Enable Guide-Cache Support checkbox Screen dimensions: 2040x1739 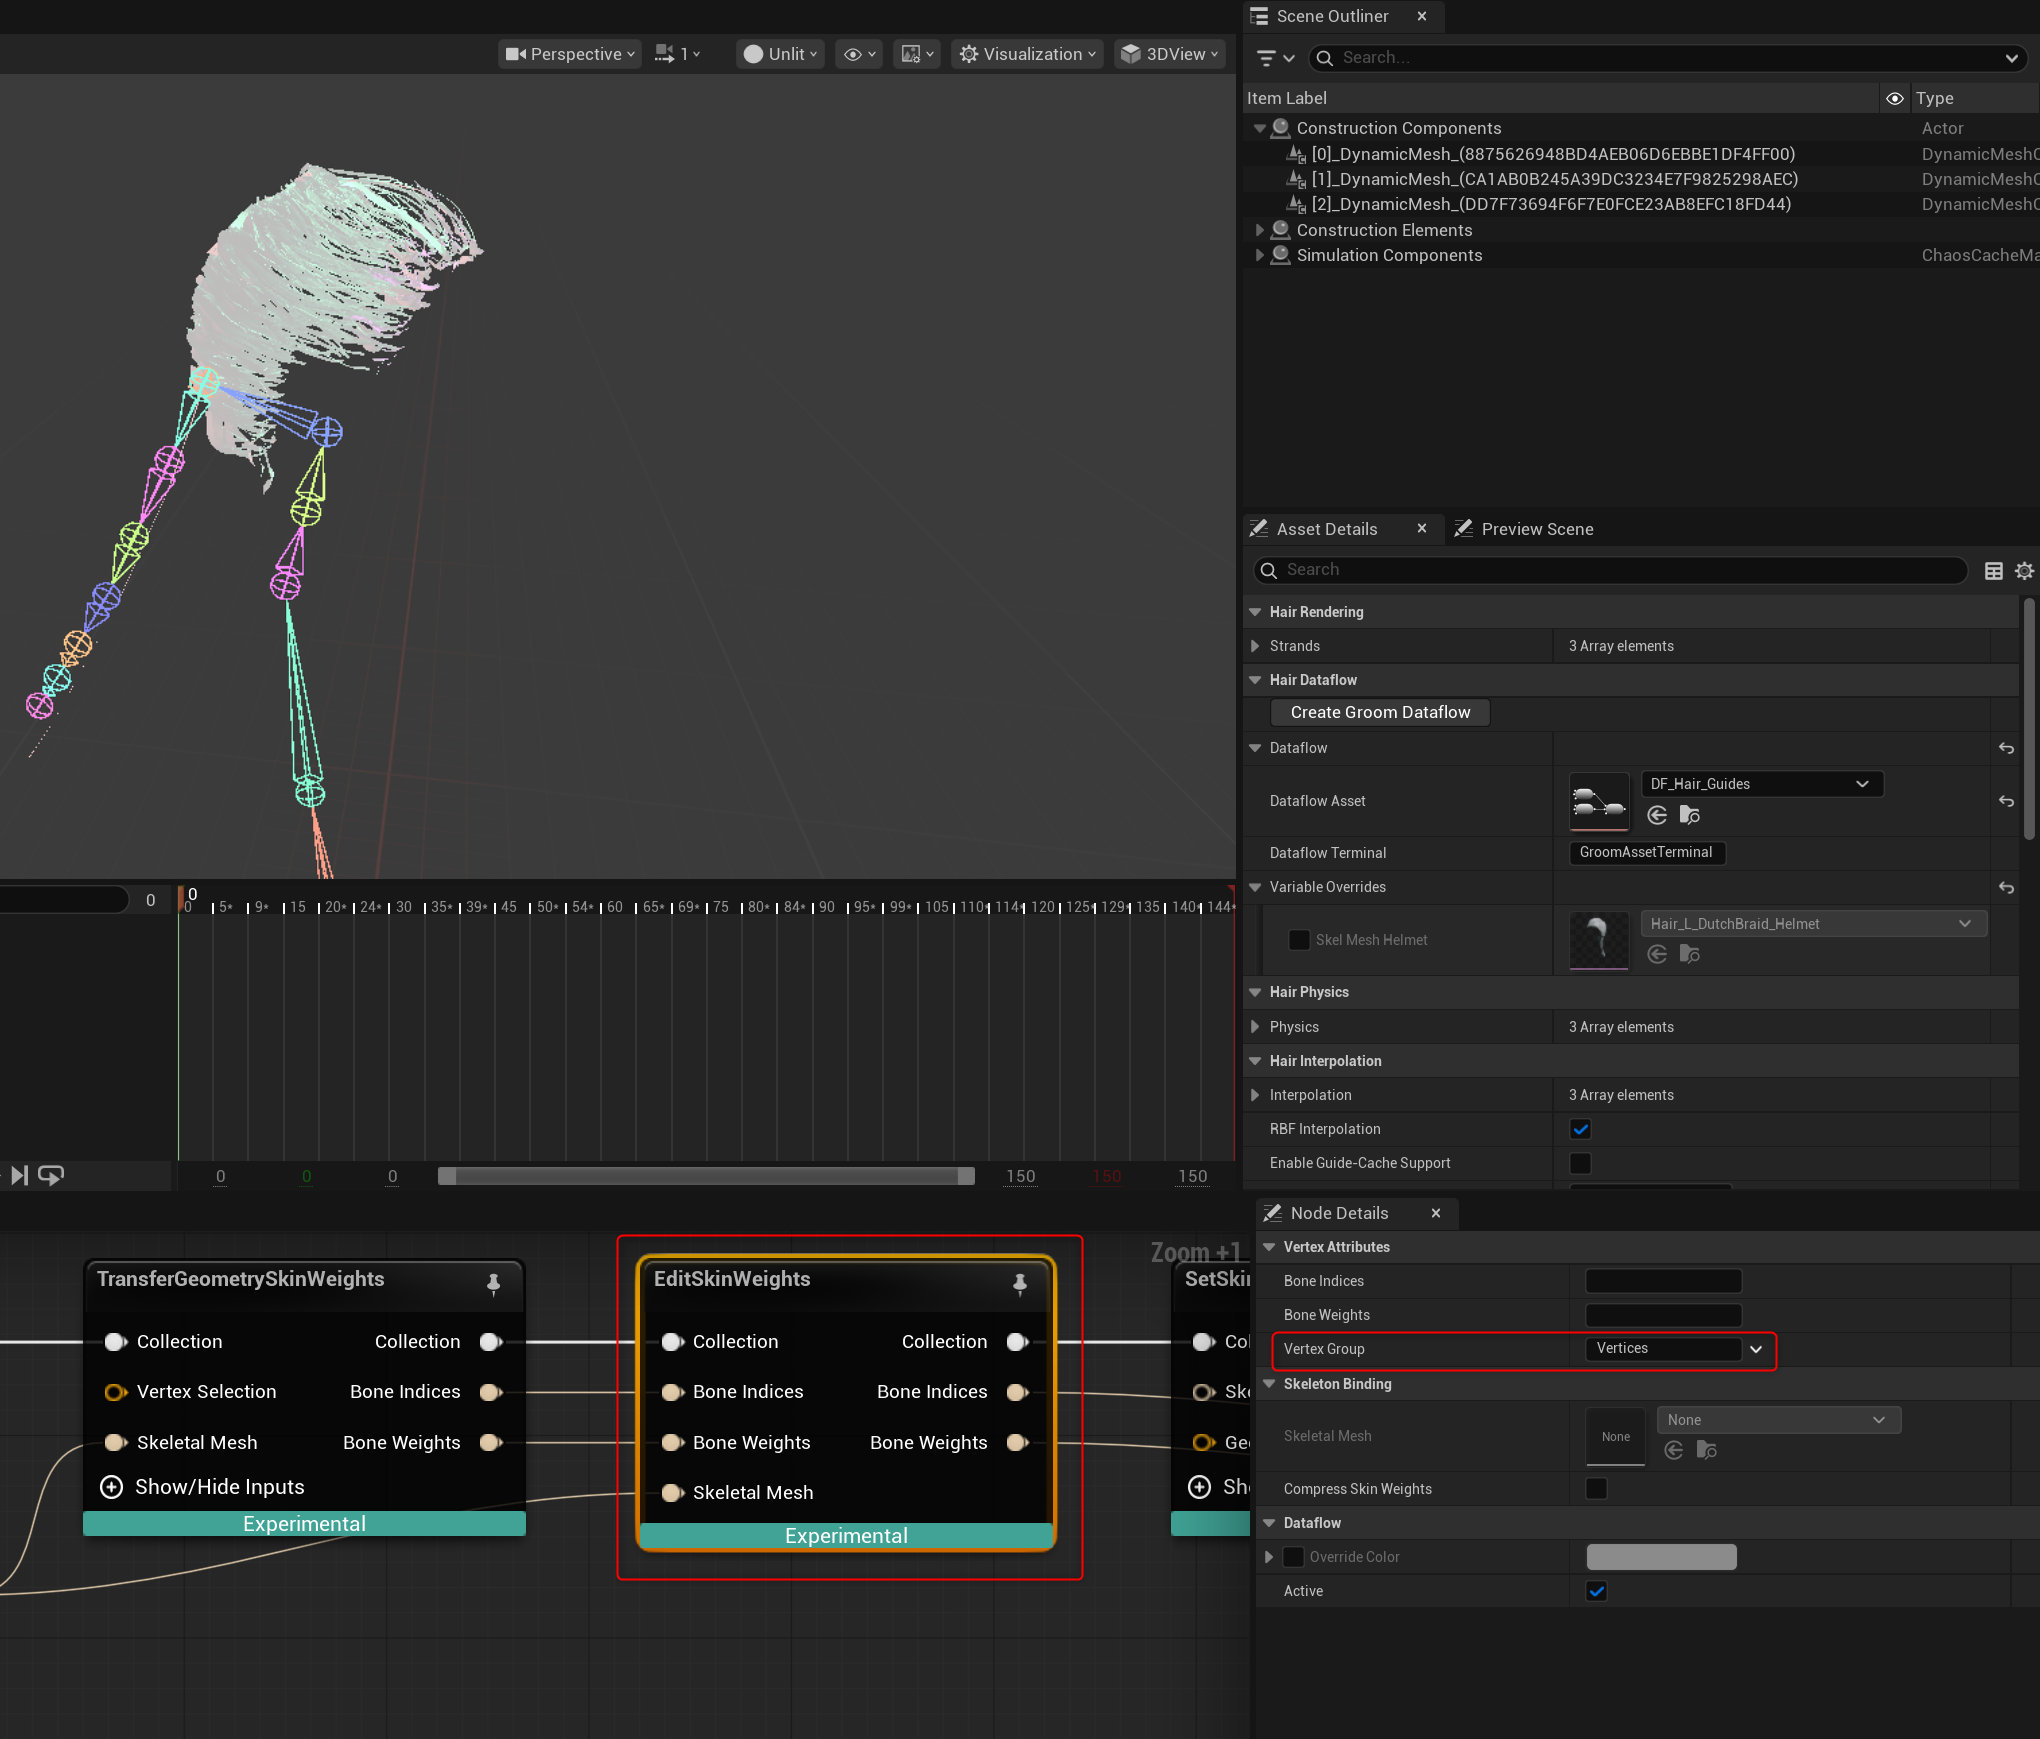tap(1580, 1163)
